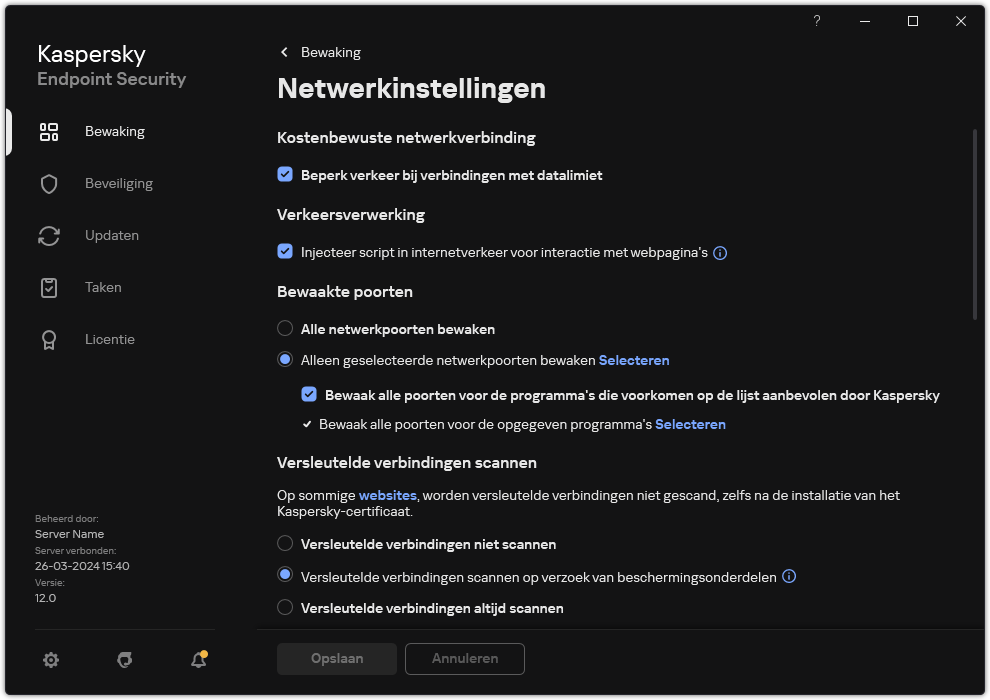Open the websites hyperlink
The image size is (990, 700).
387,495
